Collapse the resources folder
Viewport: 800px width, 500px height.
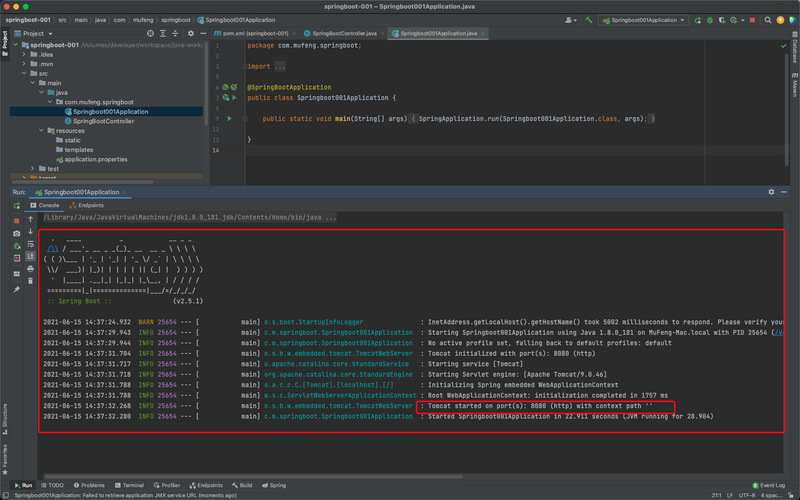click(41, 131)
